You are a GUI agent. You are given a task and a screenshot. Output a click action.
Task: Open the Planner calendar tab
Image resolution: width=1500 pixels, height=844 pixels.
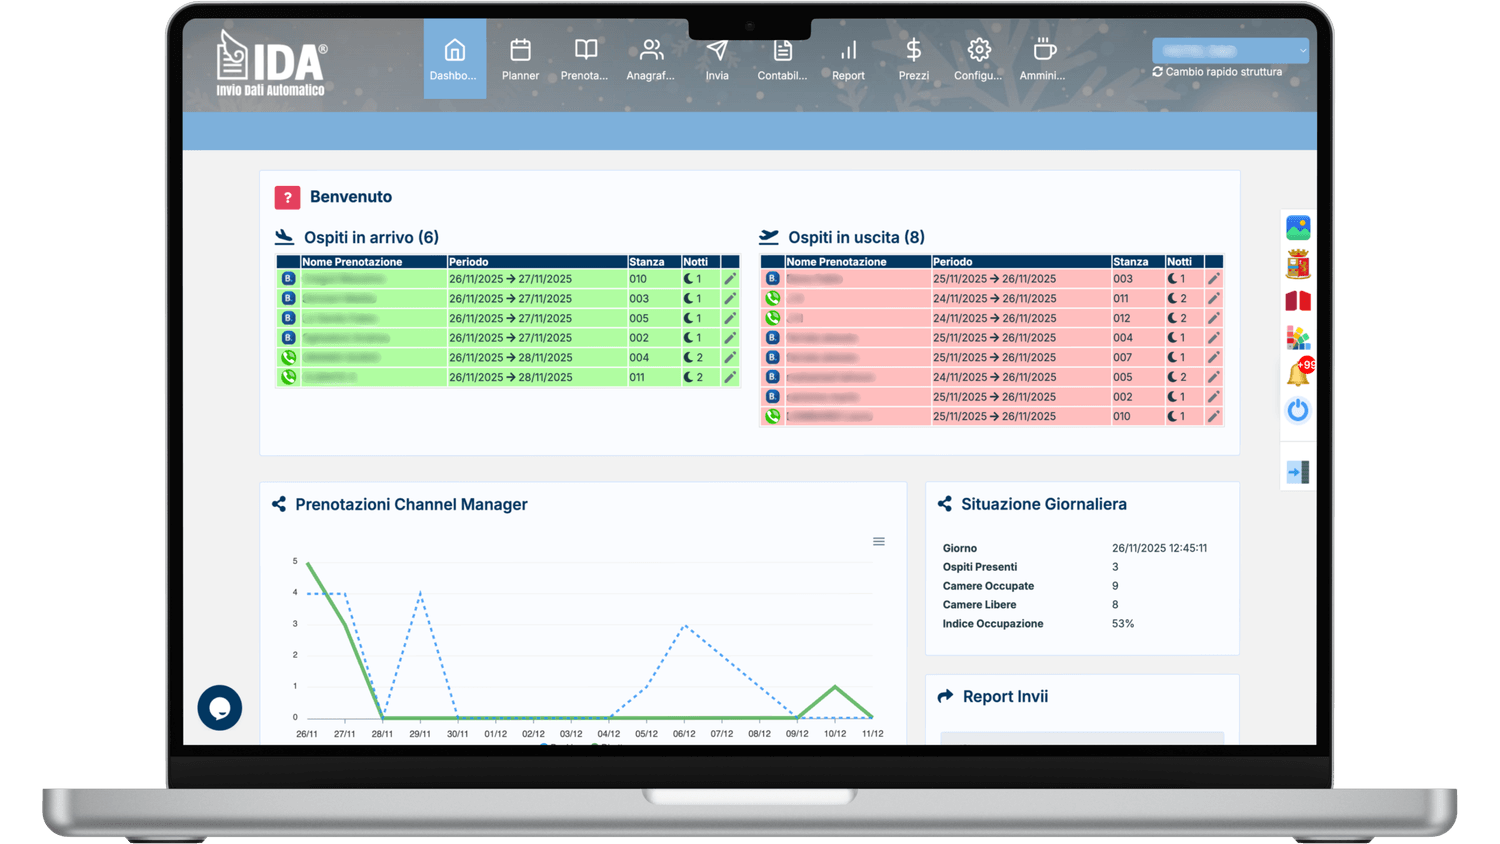520,59
